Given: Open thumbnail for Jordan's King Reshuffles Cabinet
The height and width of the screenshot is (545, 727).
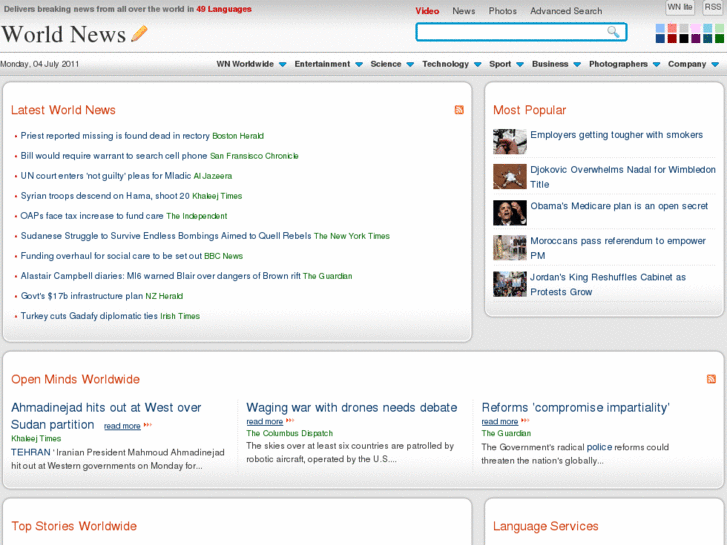Looking at the screenshot, I should [510, 284].
